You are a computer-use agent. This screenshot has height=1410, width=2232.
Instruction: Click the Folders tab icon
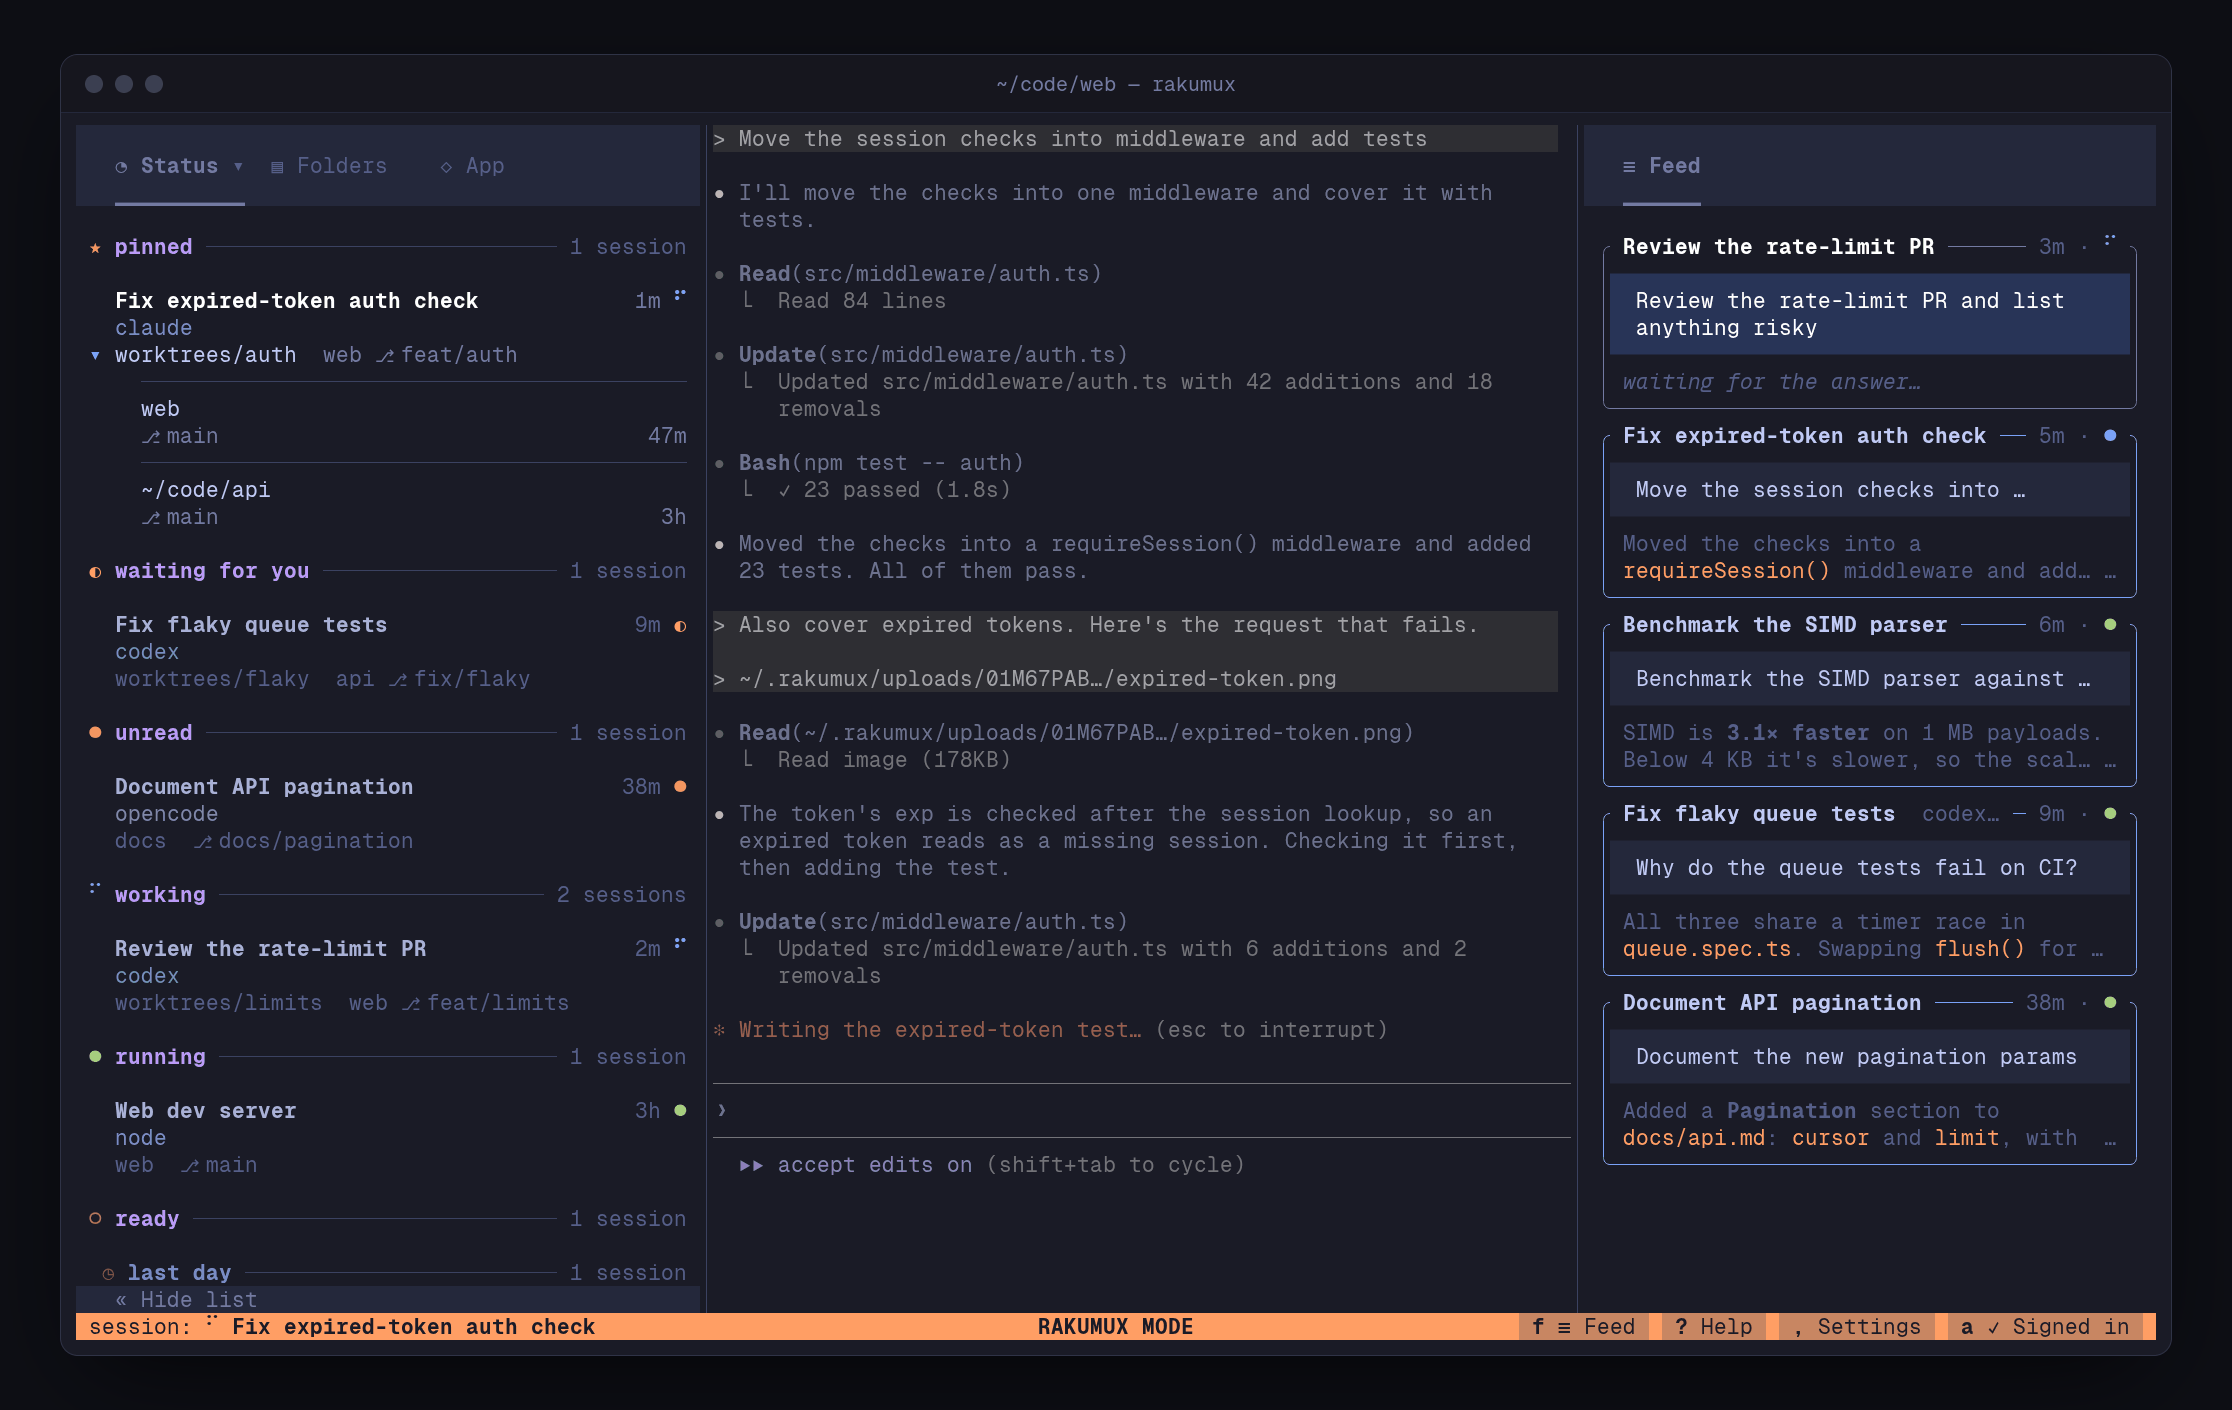tap(277, 167)
